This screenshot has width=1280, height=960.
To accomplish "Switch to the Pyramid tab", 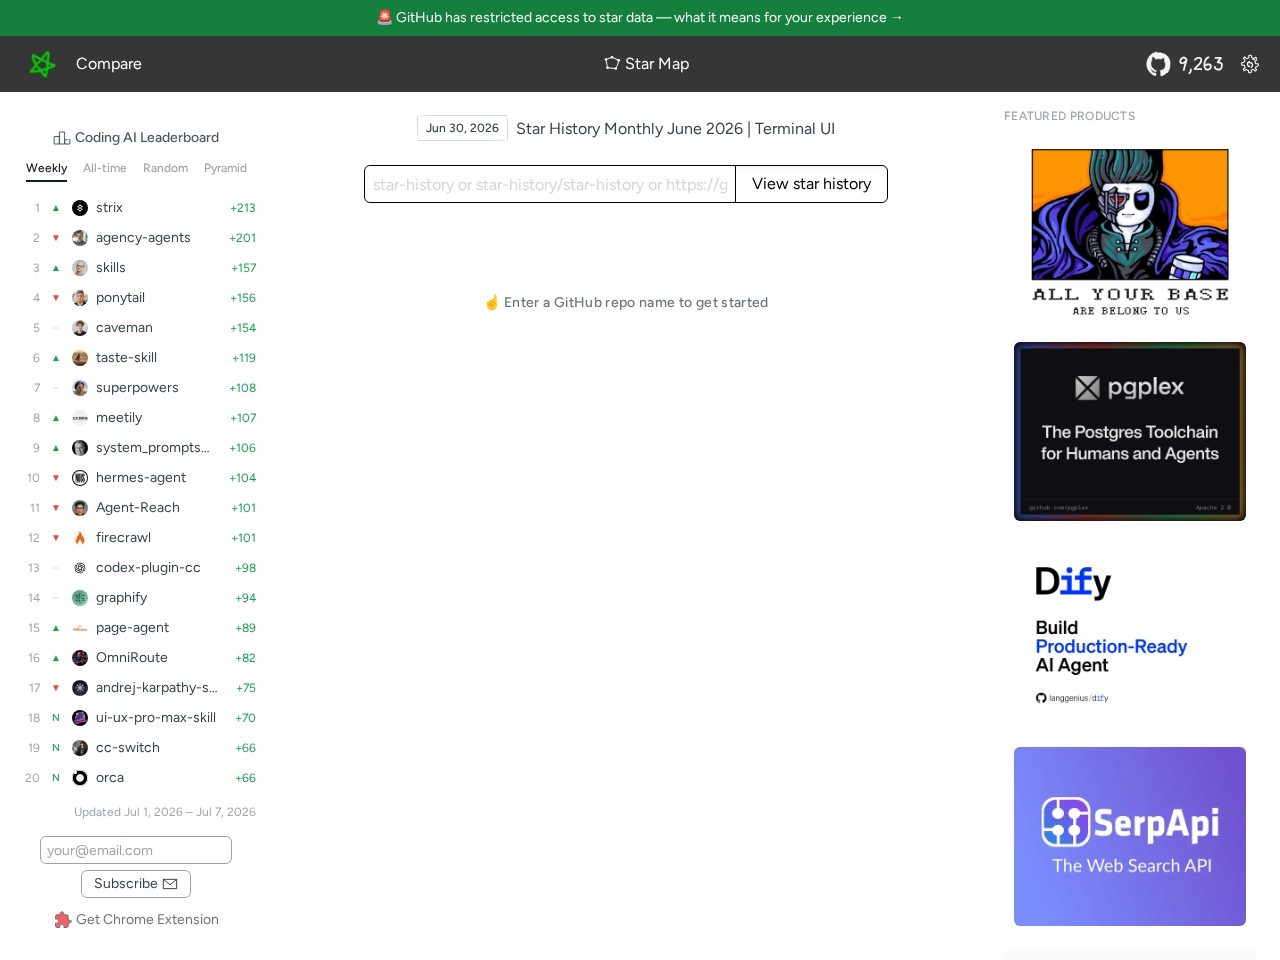I will pyautogui.click(x=225, y=168).
